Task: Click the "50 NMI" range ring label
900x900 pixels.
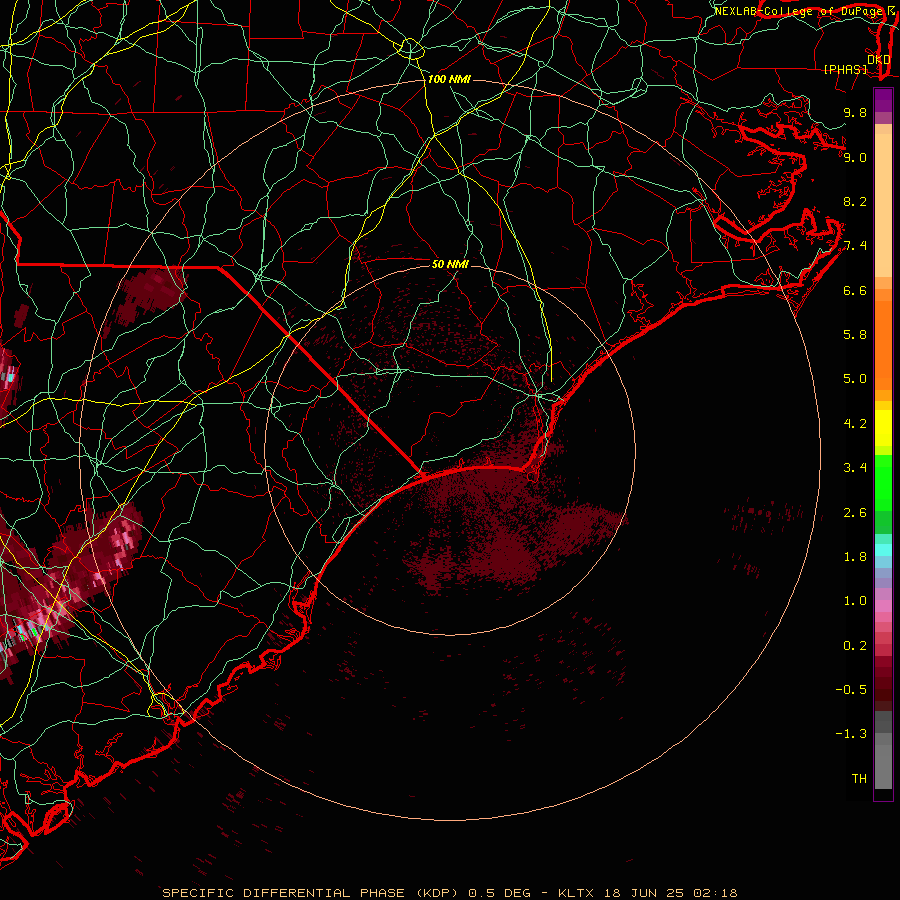Action: click(450, 264)
